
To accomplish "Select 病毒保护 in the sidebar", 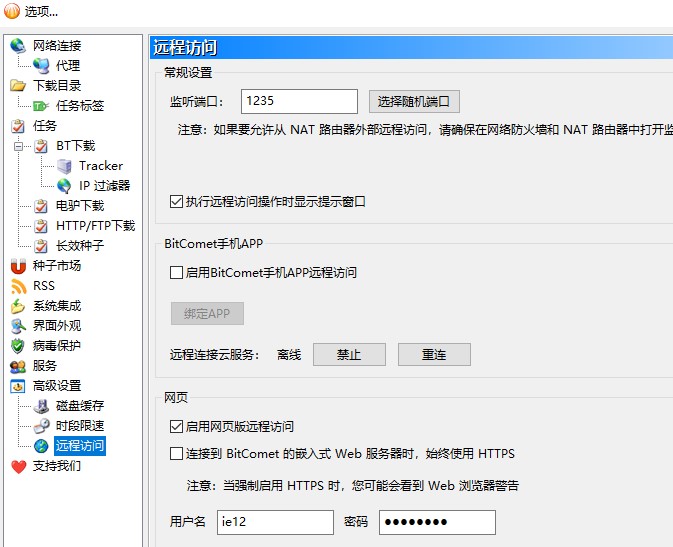I will 57,346.
